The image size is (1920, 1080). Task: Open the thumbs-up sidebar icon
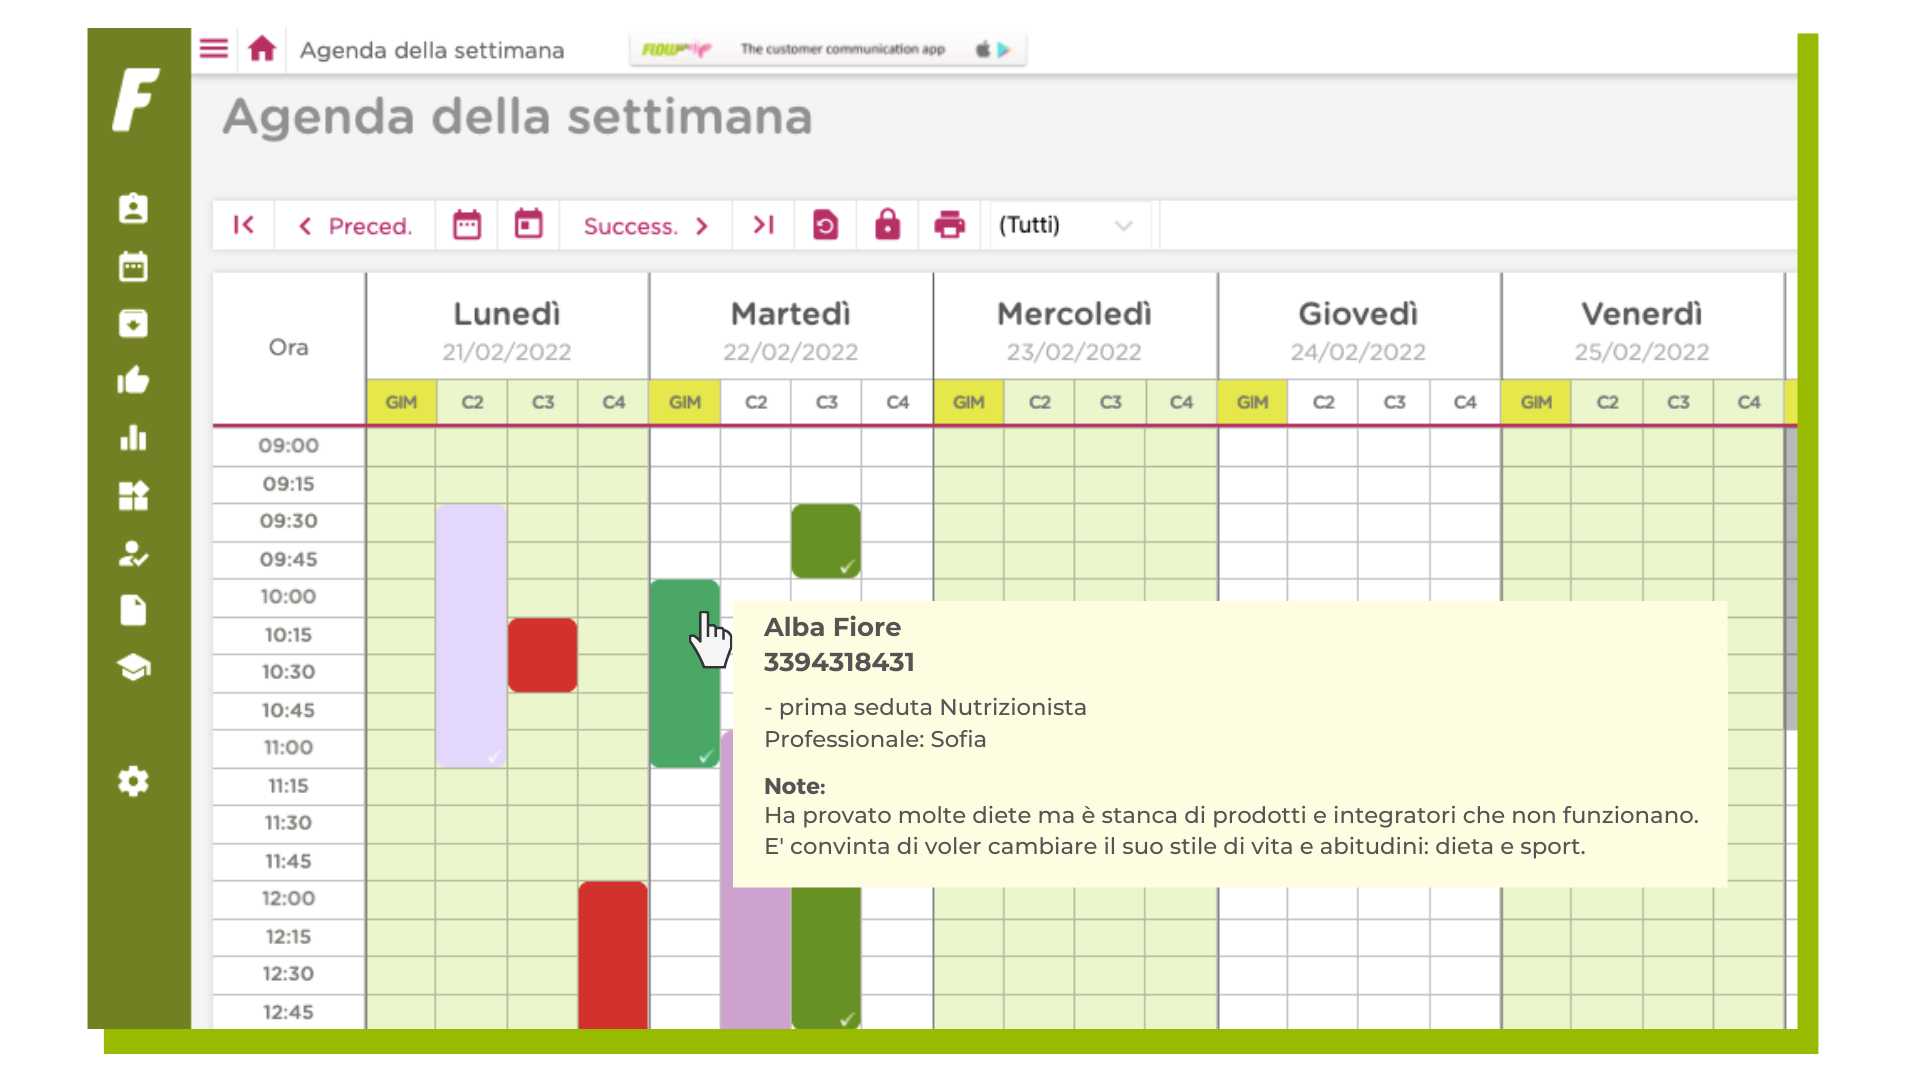click(133, 381)
